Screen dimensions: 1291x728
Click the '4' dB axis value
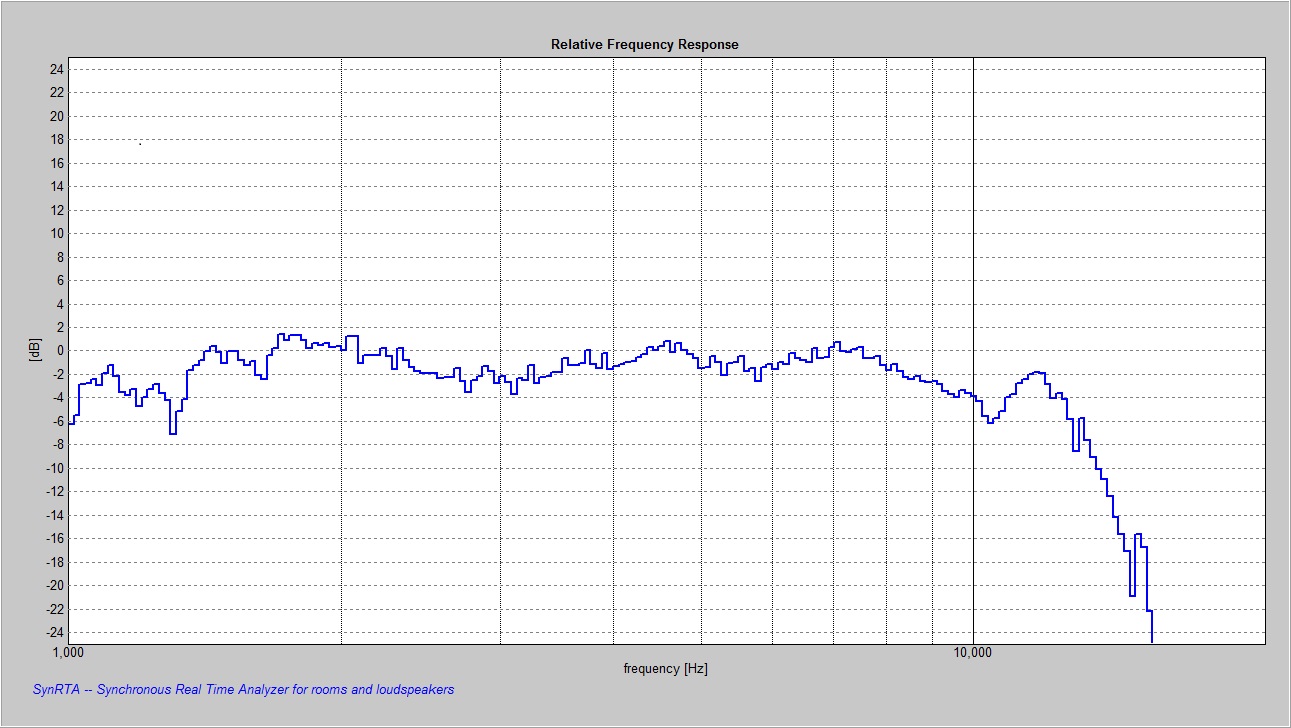point(61,304)
